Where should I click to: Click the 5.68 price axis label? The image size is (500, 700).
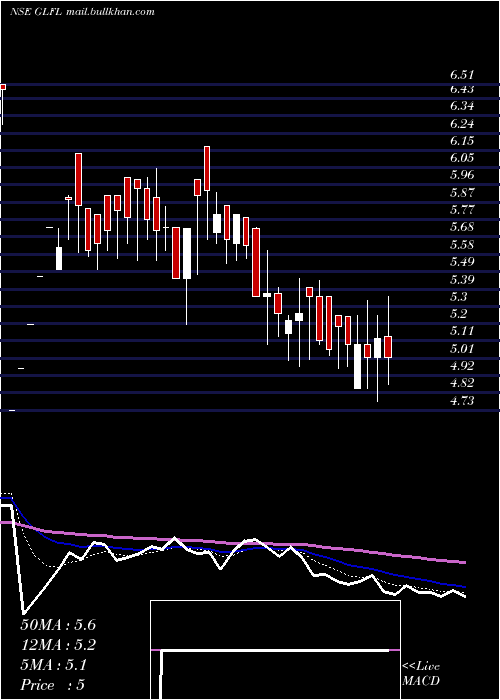462,227
